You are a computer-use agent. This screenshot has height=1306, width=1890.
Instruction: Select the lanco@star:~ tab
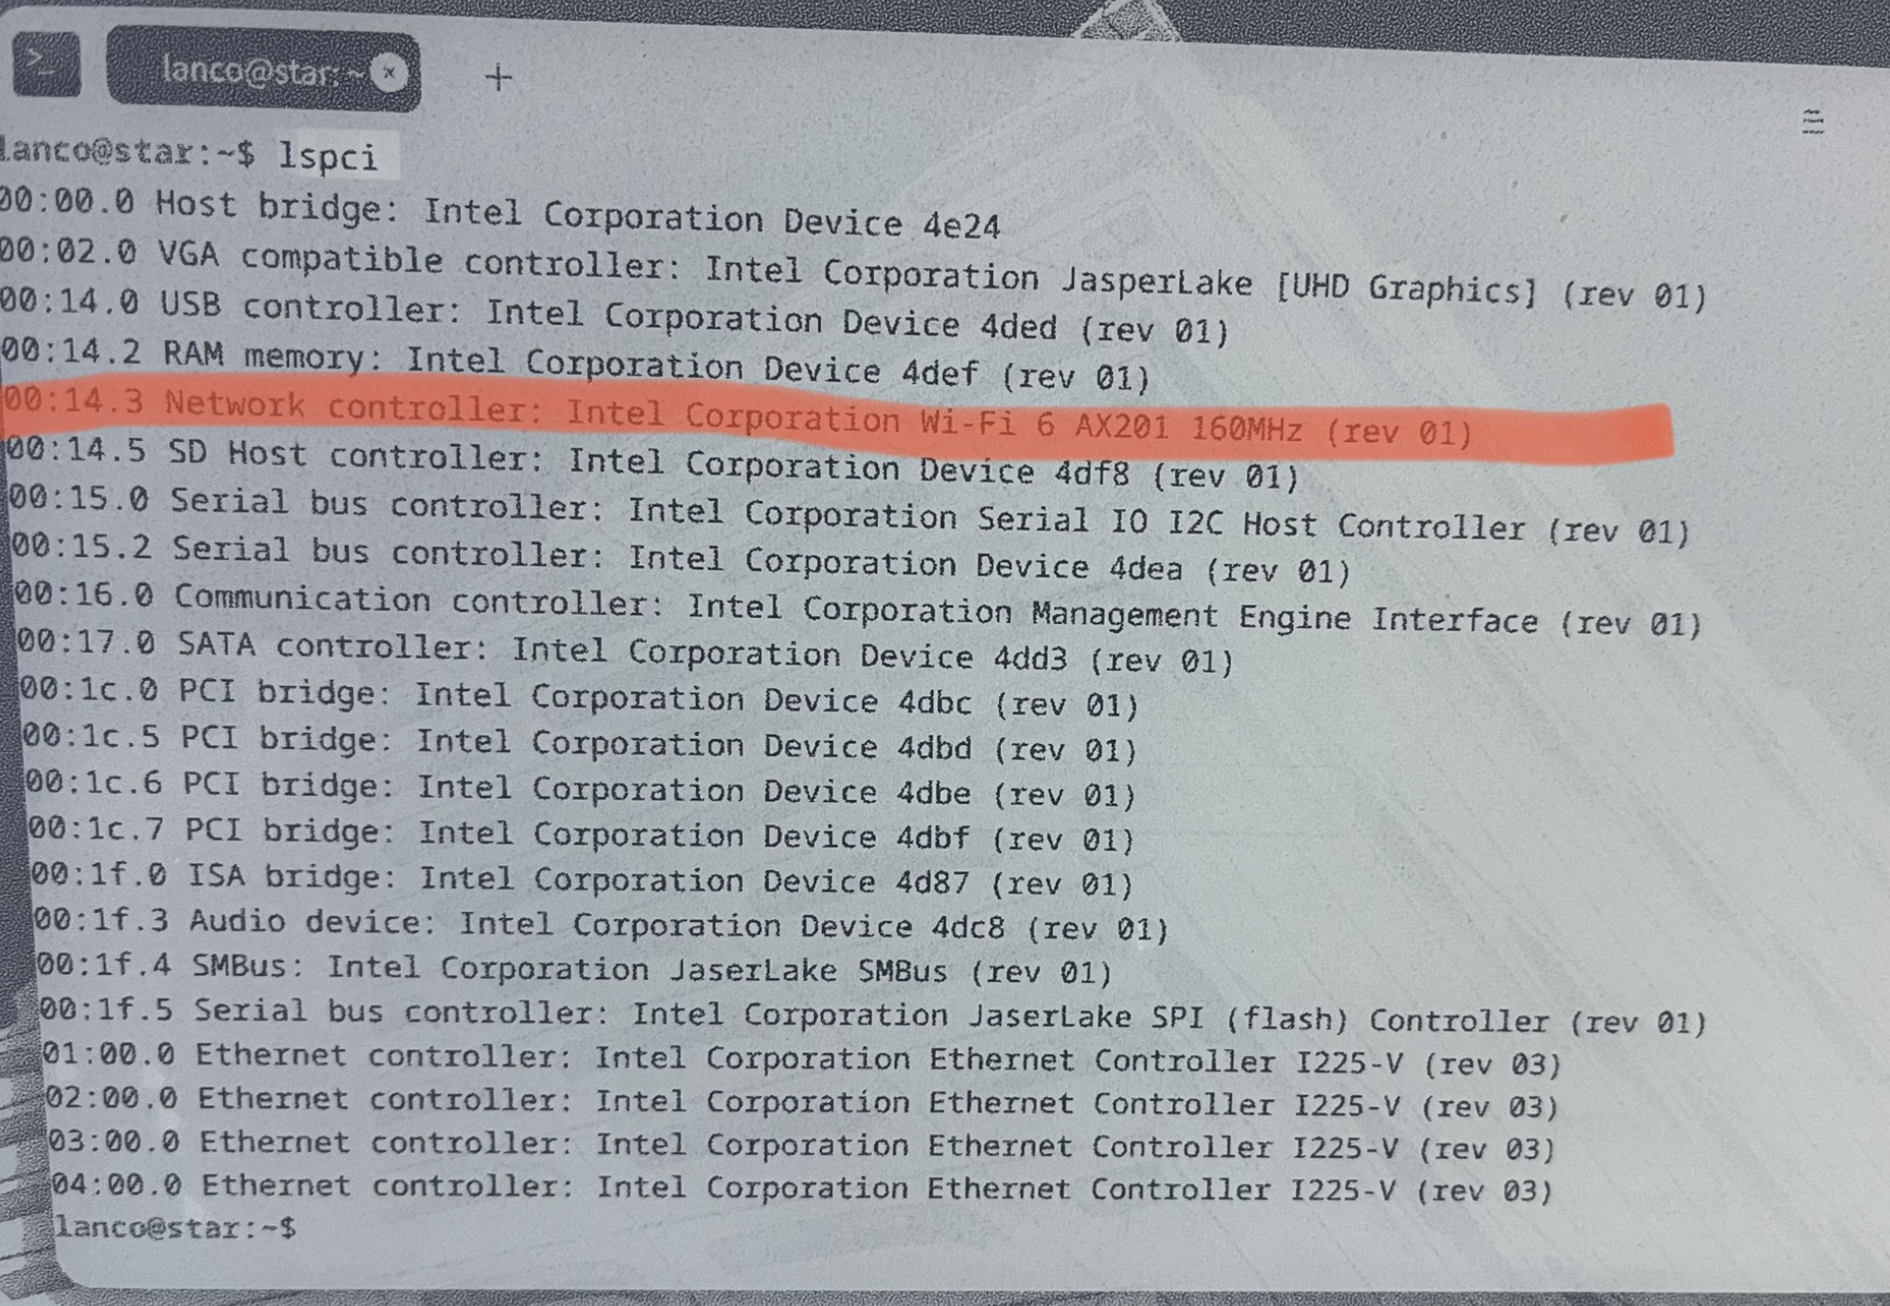coord(264,70)
